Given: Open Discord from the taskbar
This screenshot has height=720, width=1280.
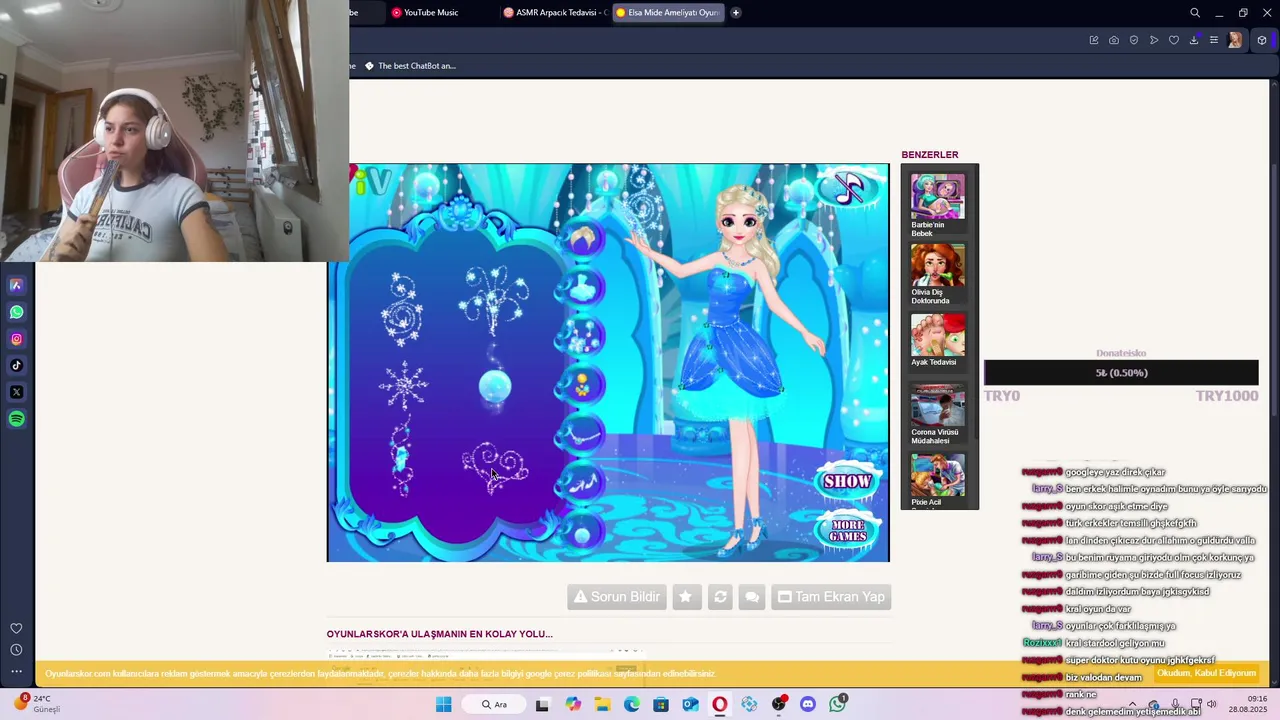Looking at the screenshot, I should (808, 704).
